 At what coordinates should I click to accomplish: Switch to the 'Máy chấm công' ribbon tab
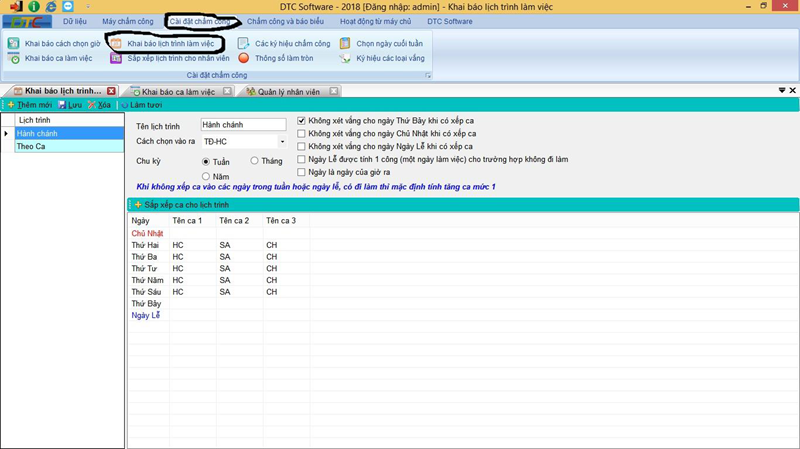point(128,21)
